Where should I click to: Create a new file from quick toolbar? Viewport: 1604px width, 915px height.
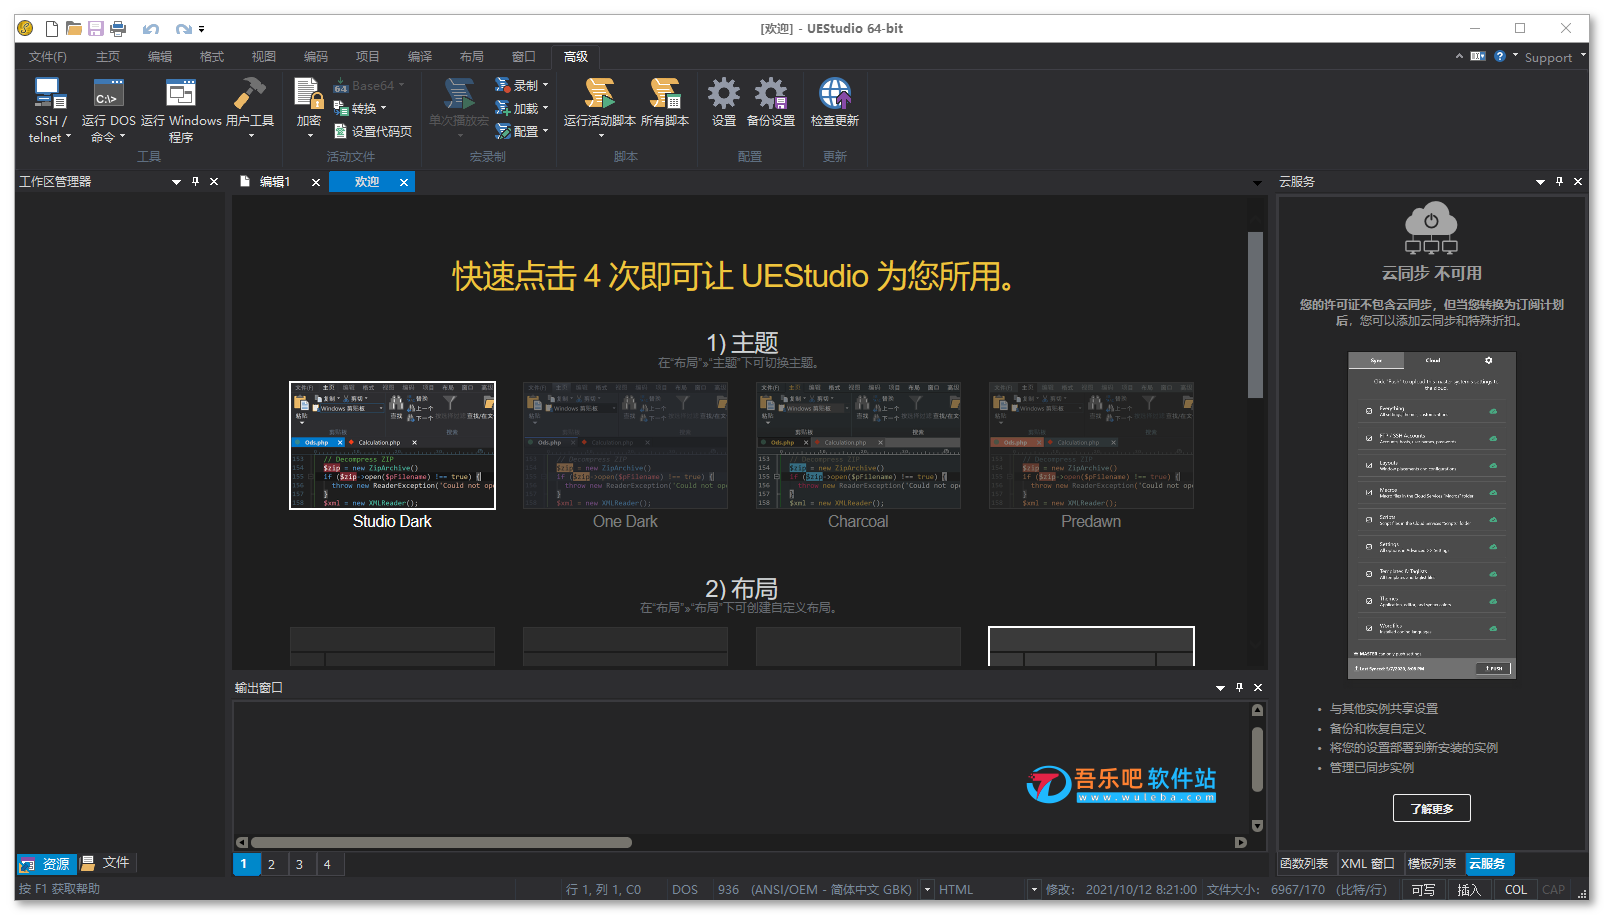click(x=52, y=29)
